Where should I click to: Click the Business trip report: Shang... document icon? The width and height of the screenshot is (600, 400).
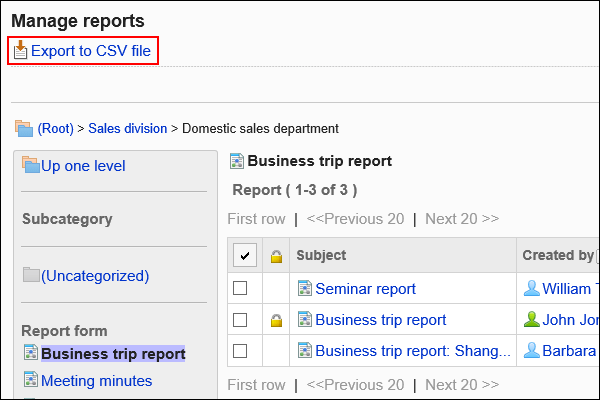[305, 350]
